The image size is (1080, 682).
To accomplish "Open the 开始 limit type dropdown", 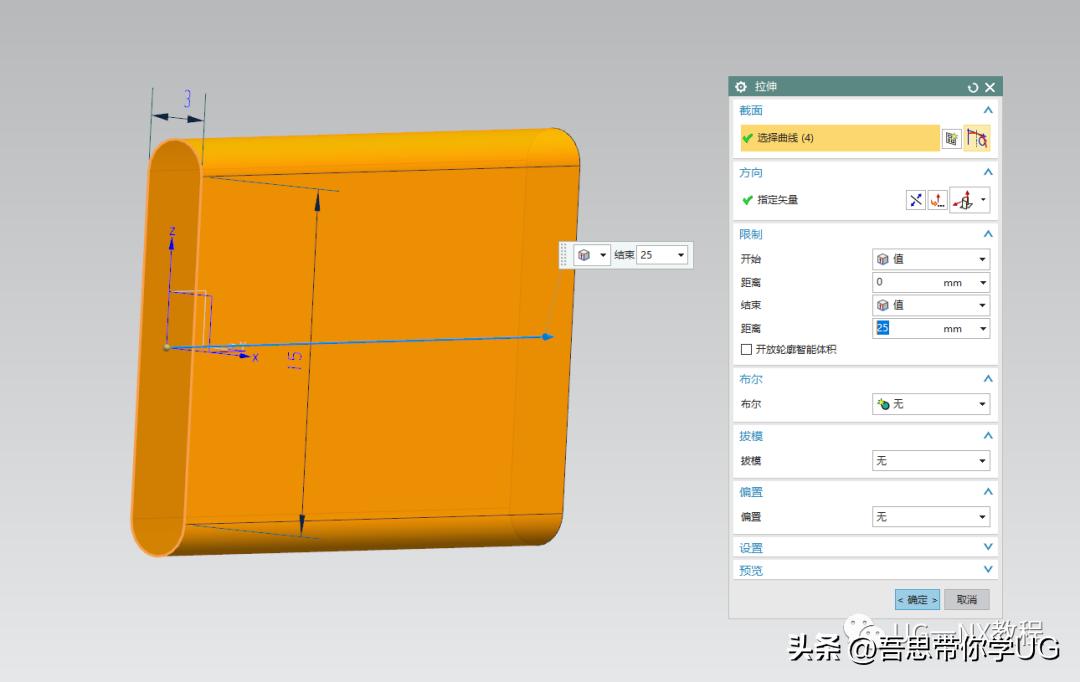I will pos(930,259).
